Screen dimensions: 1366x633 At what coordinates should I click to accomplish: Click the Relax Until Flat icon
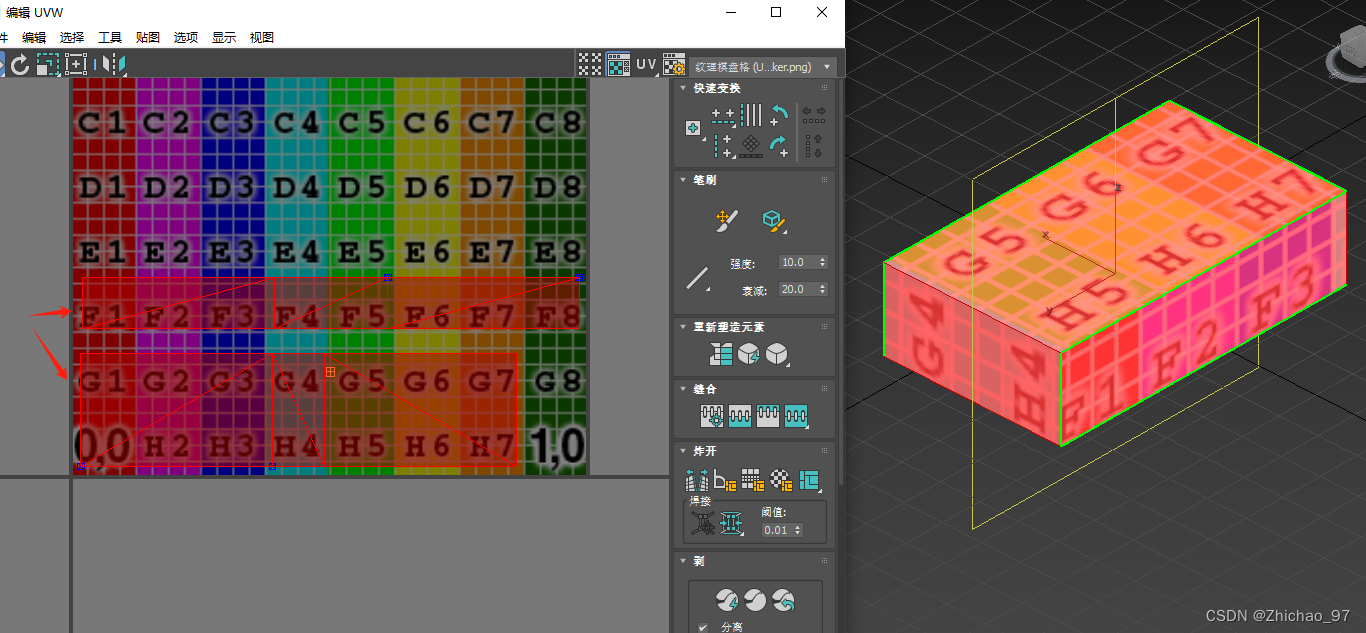pyautogui.click(x=751, y=355)
